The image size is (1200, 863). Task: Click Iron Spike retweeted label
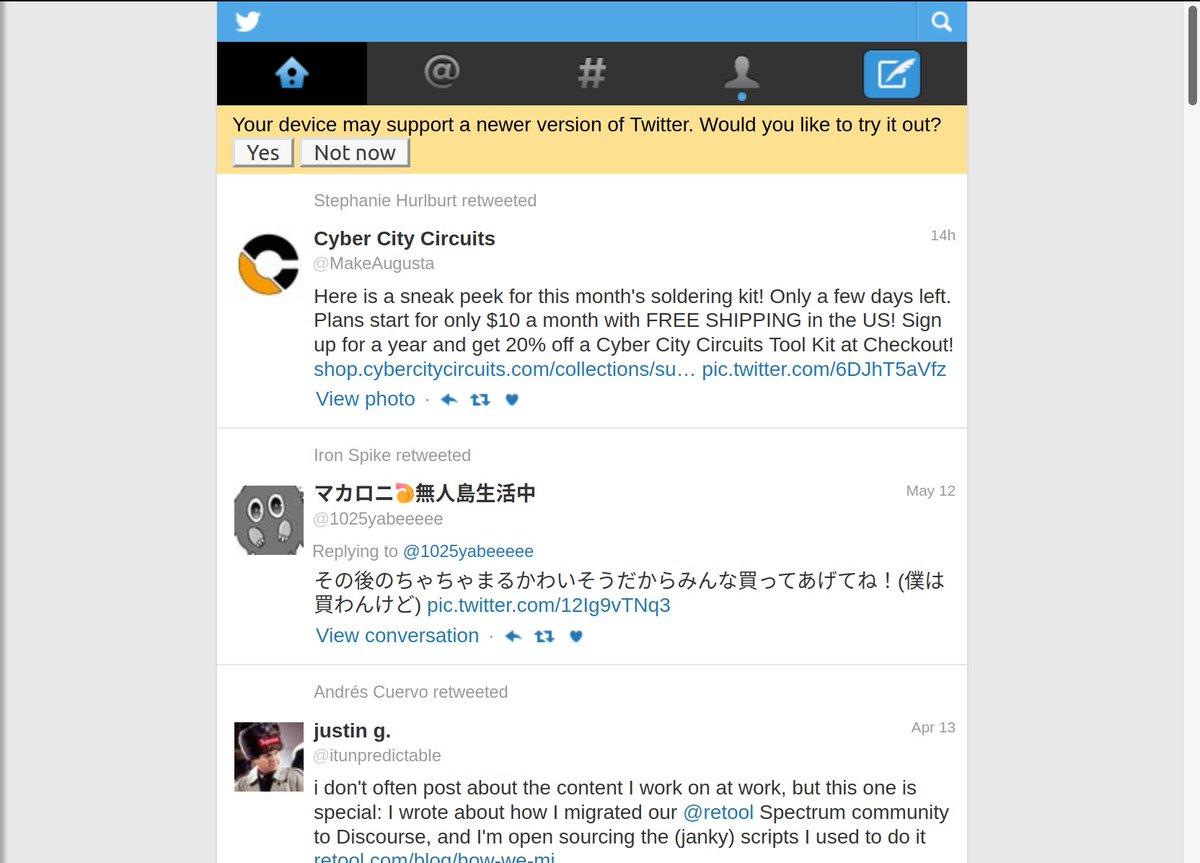(x=392, y=456)
